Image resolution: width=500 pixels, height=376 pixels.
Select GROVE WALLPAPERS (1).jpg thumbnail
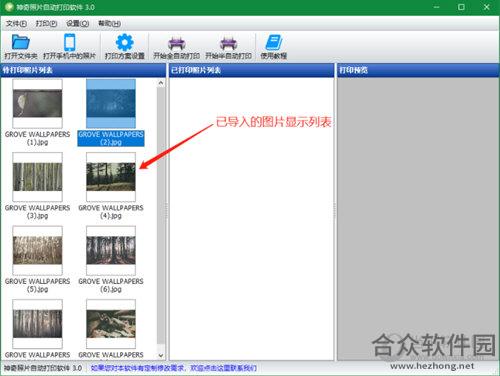click(37, 104)
